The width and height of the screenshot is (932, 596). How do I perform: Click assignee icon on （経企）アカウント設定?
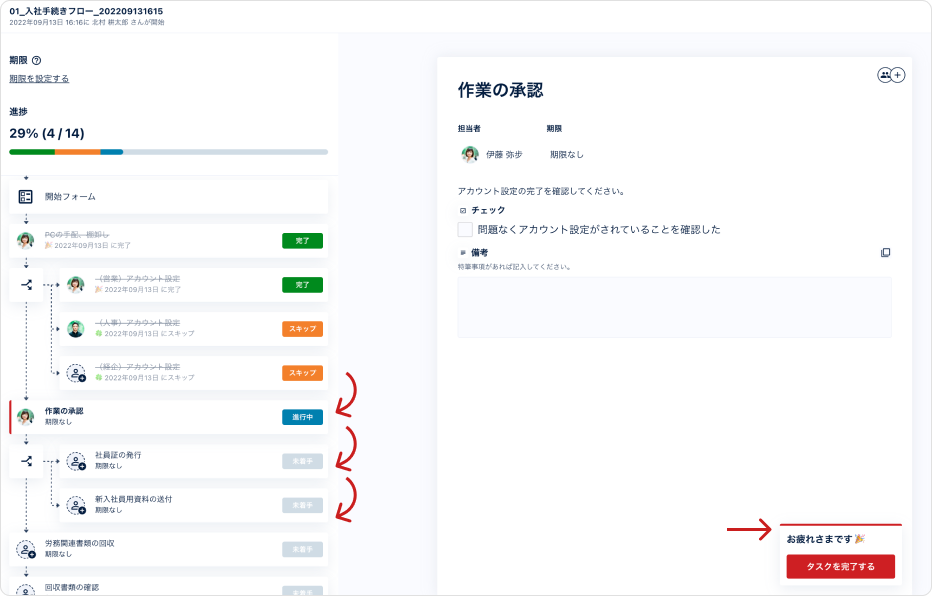[x=76, y=373]
